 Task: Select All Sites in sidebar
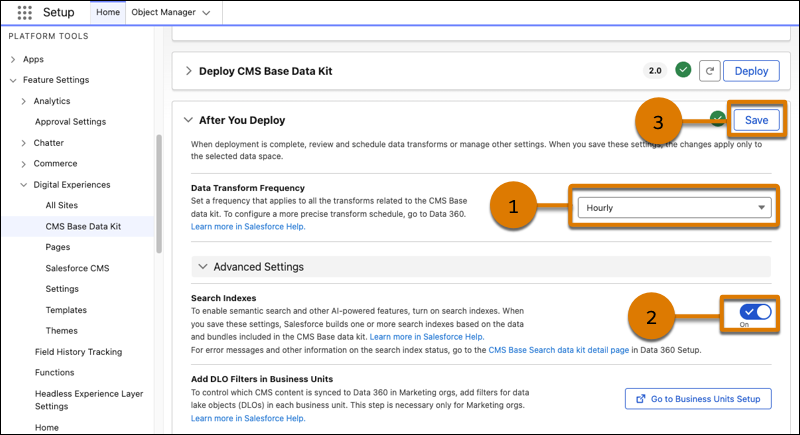click(x=62, y=206)
